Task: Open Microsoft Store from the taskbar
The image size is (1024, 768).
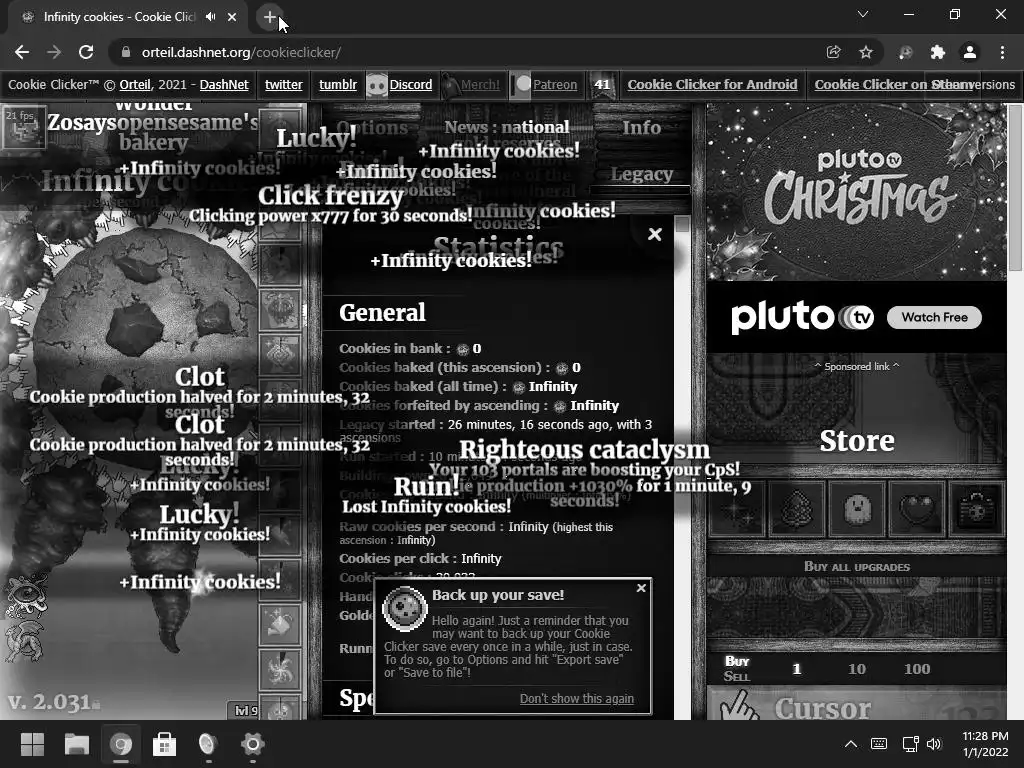Action: [x=164, y=744]
